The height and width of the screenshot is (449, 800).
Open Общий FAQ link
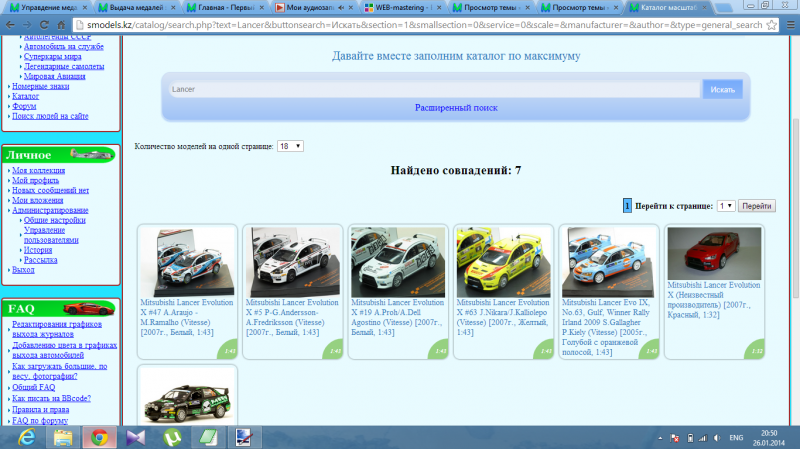pos(33,387)
